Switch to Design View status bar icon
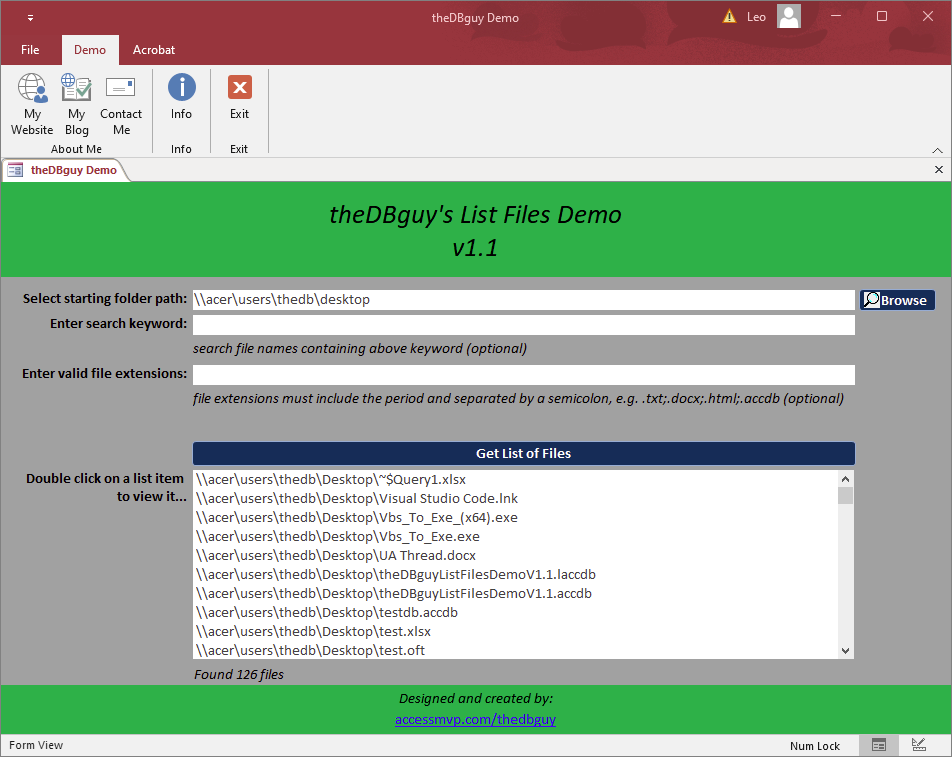 point(919,745)
